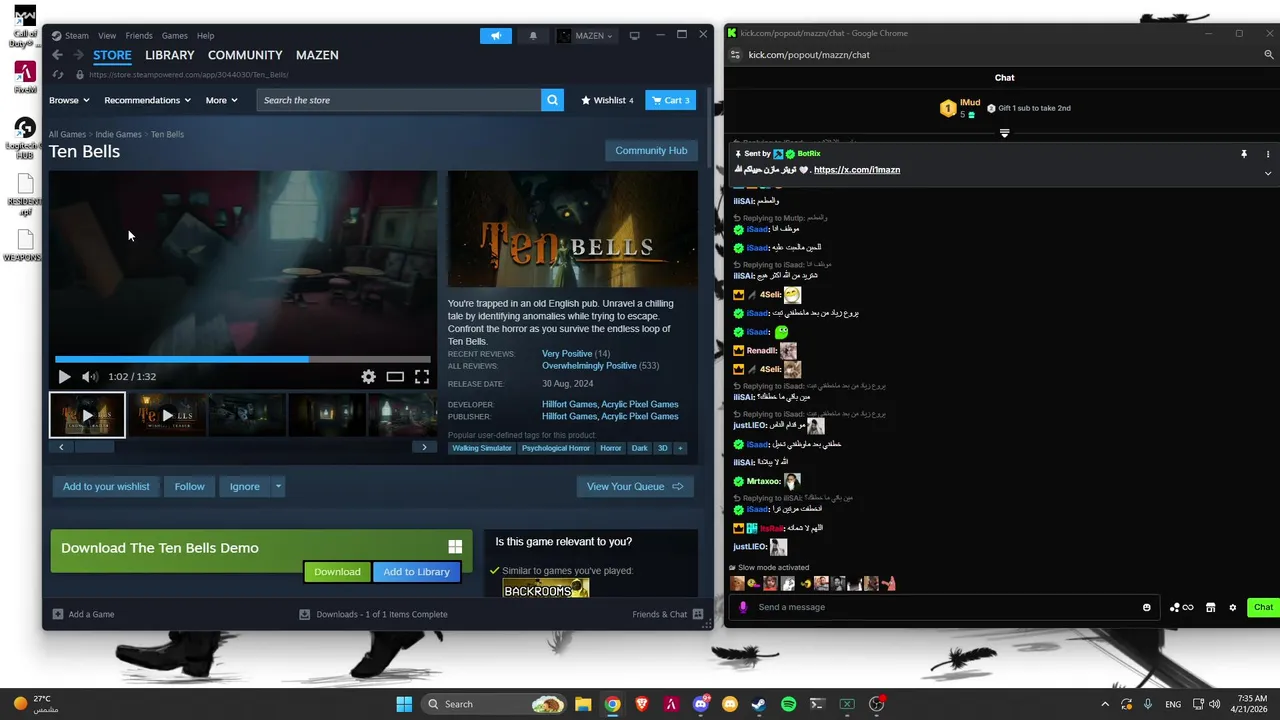The width and height of the screenshot is (1280, 720).
Task: Open the Browse dropdown in store nav
Action: (x=69, y=100)
